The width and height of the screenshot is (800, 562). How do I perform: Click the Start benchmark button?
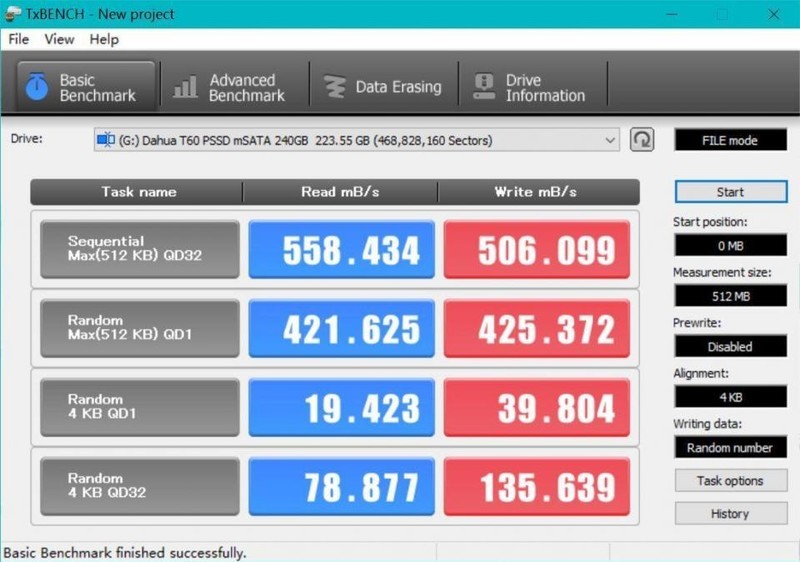[731, 192]
